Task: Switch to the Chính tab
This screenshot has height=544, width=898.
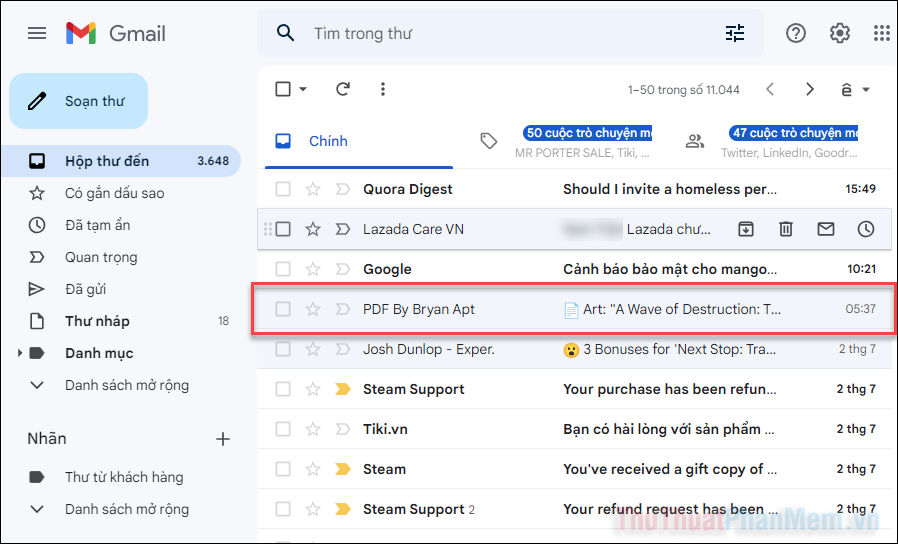Action: 359,141
